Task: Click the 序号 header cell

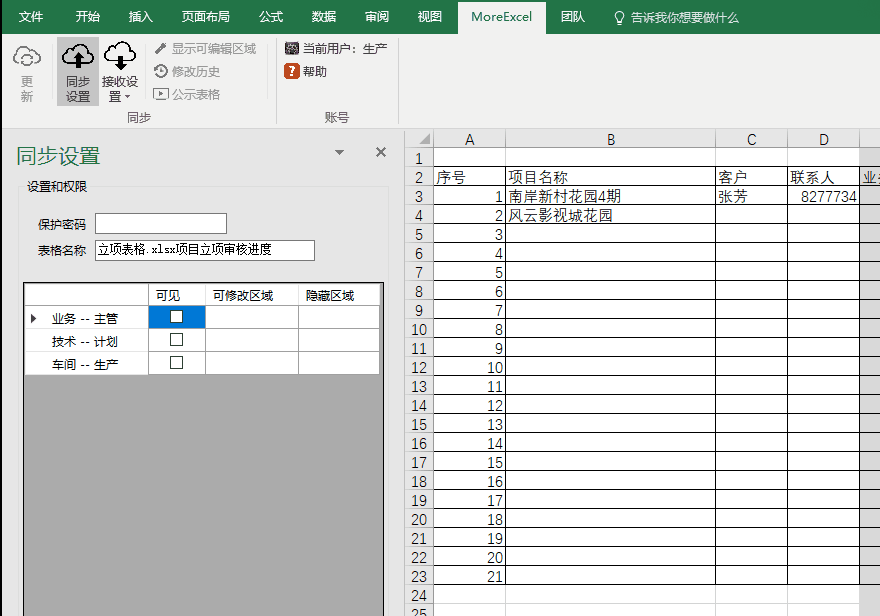Action: click(469, 177)
